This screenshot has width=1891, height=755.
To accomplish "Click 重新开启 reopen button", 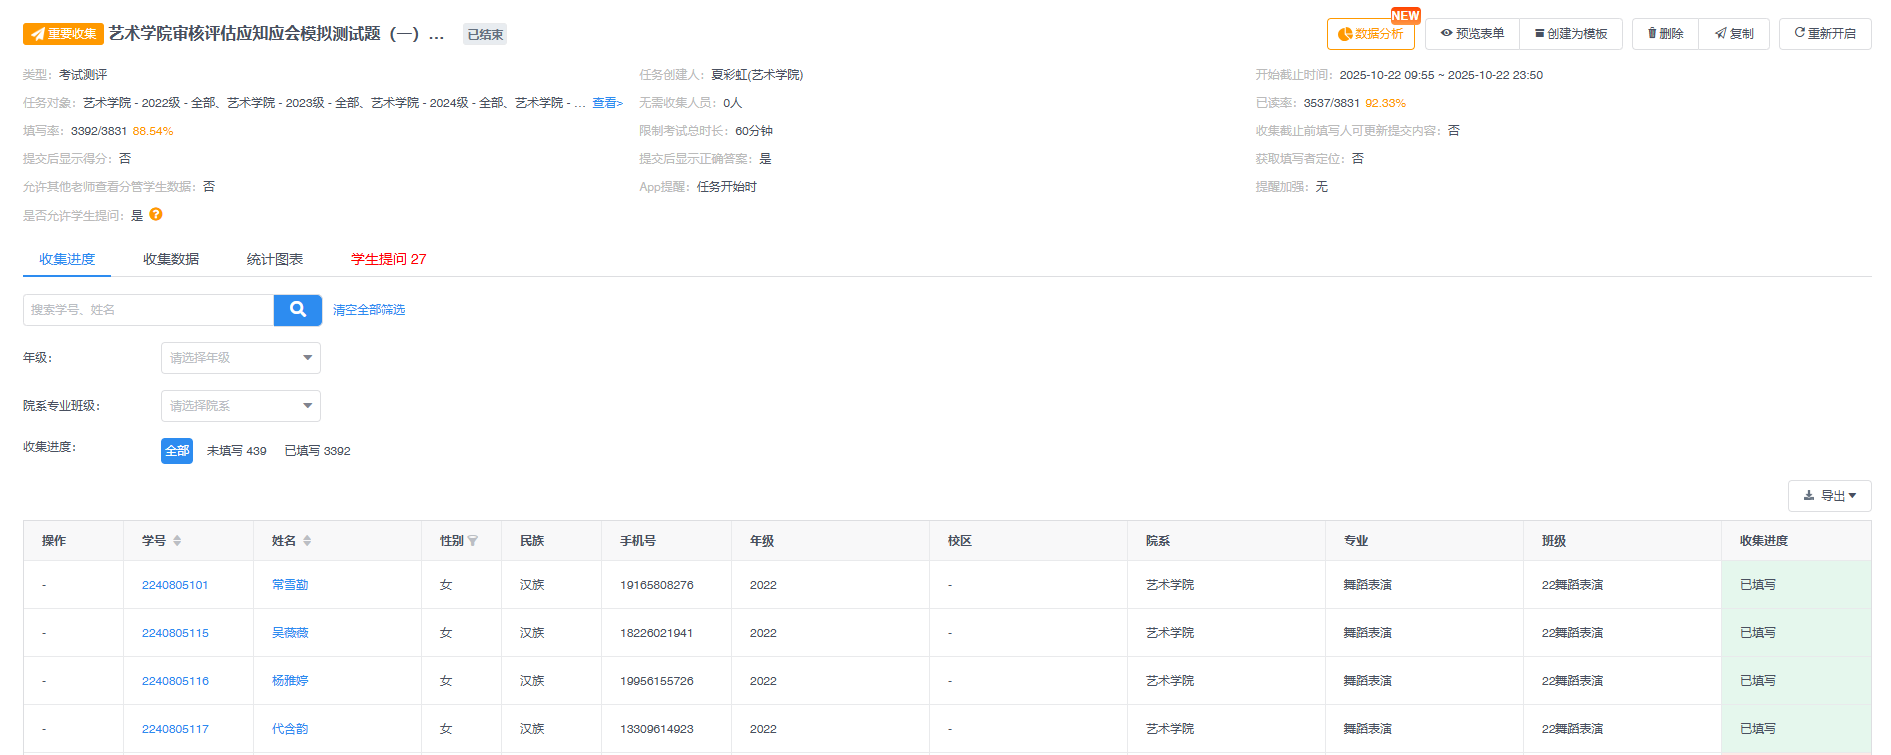I will click(x=1824, y=34).
